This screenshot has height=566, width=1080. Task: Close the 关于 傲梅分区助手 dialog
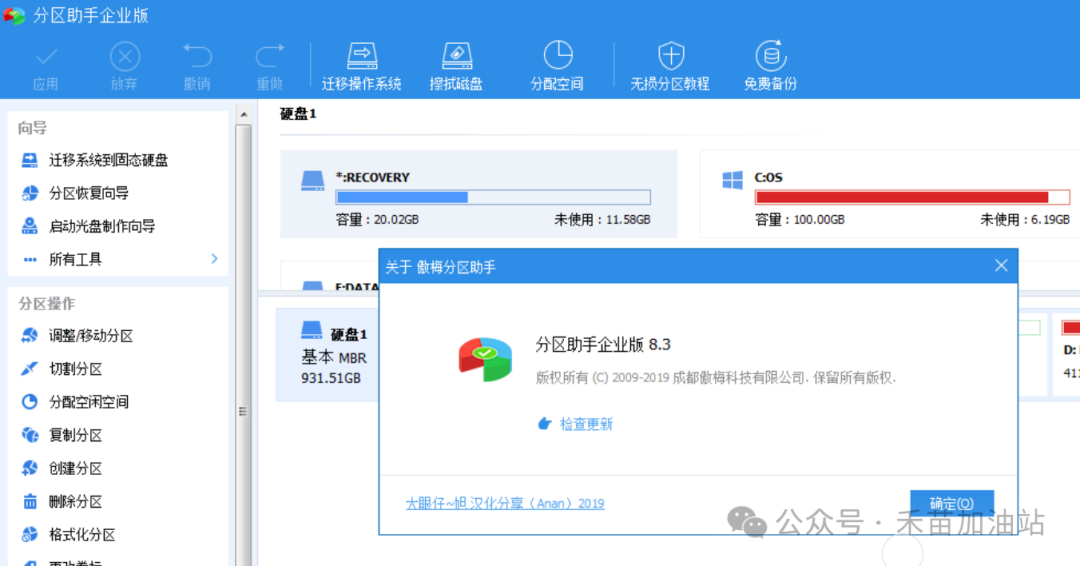click(1001, 266)
